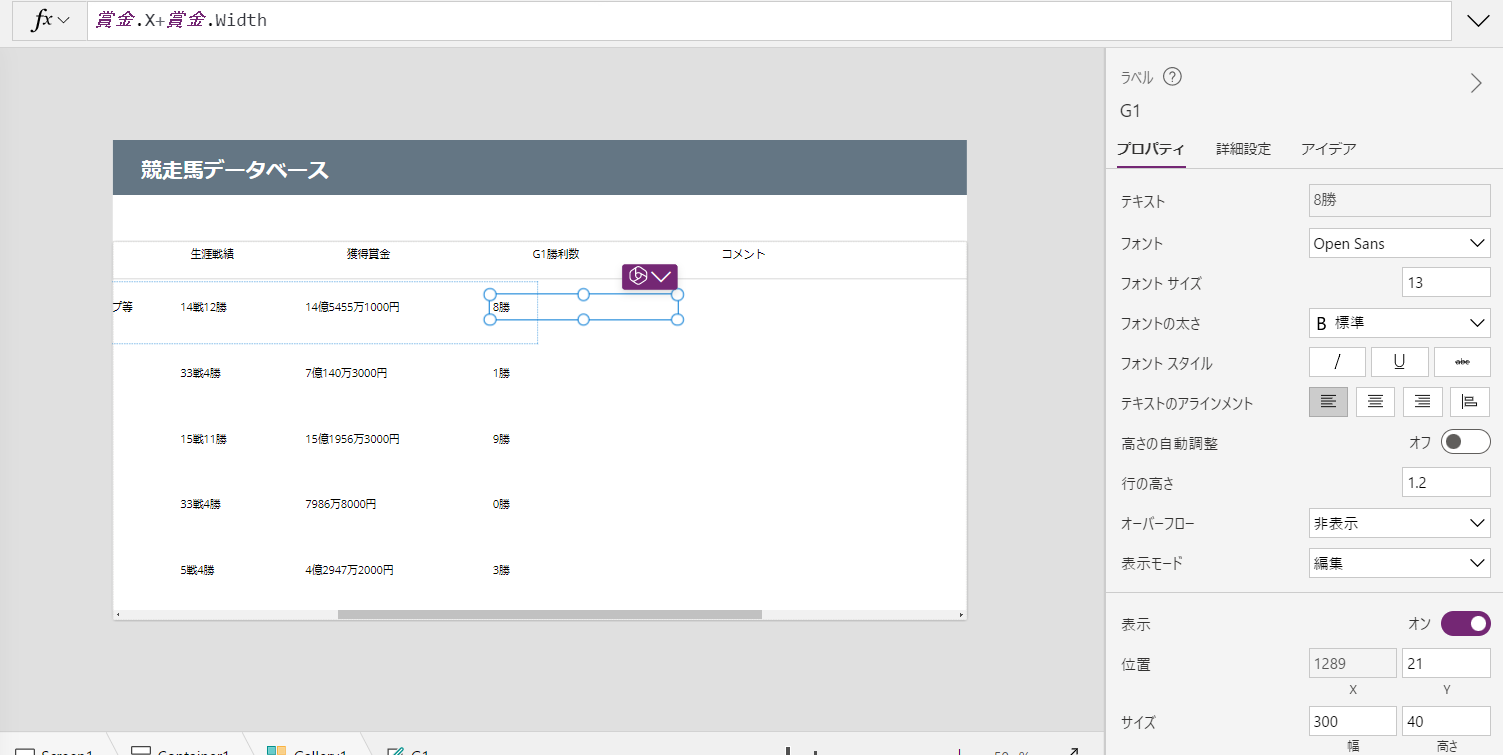Switch to the 詳細設定 tab
This screenshot has height=755, width=1503.
1243,149
